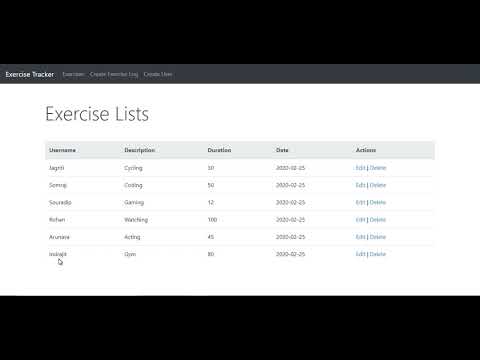The height and width of the screenshot is (360, 480).
Task: Open the Exercise Tracker brand link
Action: (30, 74)
